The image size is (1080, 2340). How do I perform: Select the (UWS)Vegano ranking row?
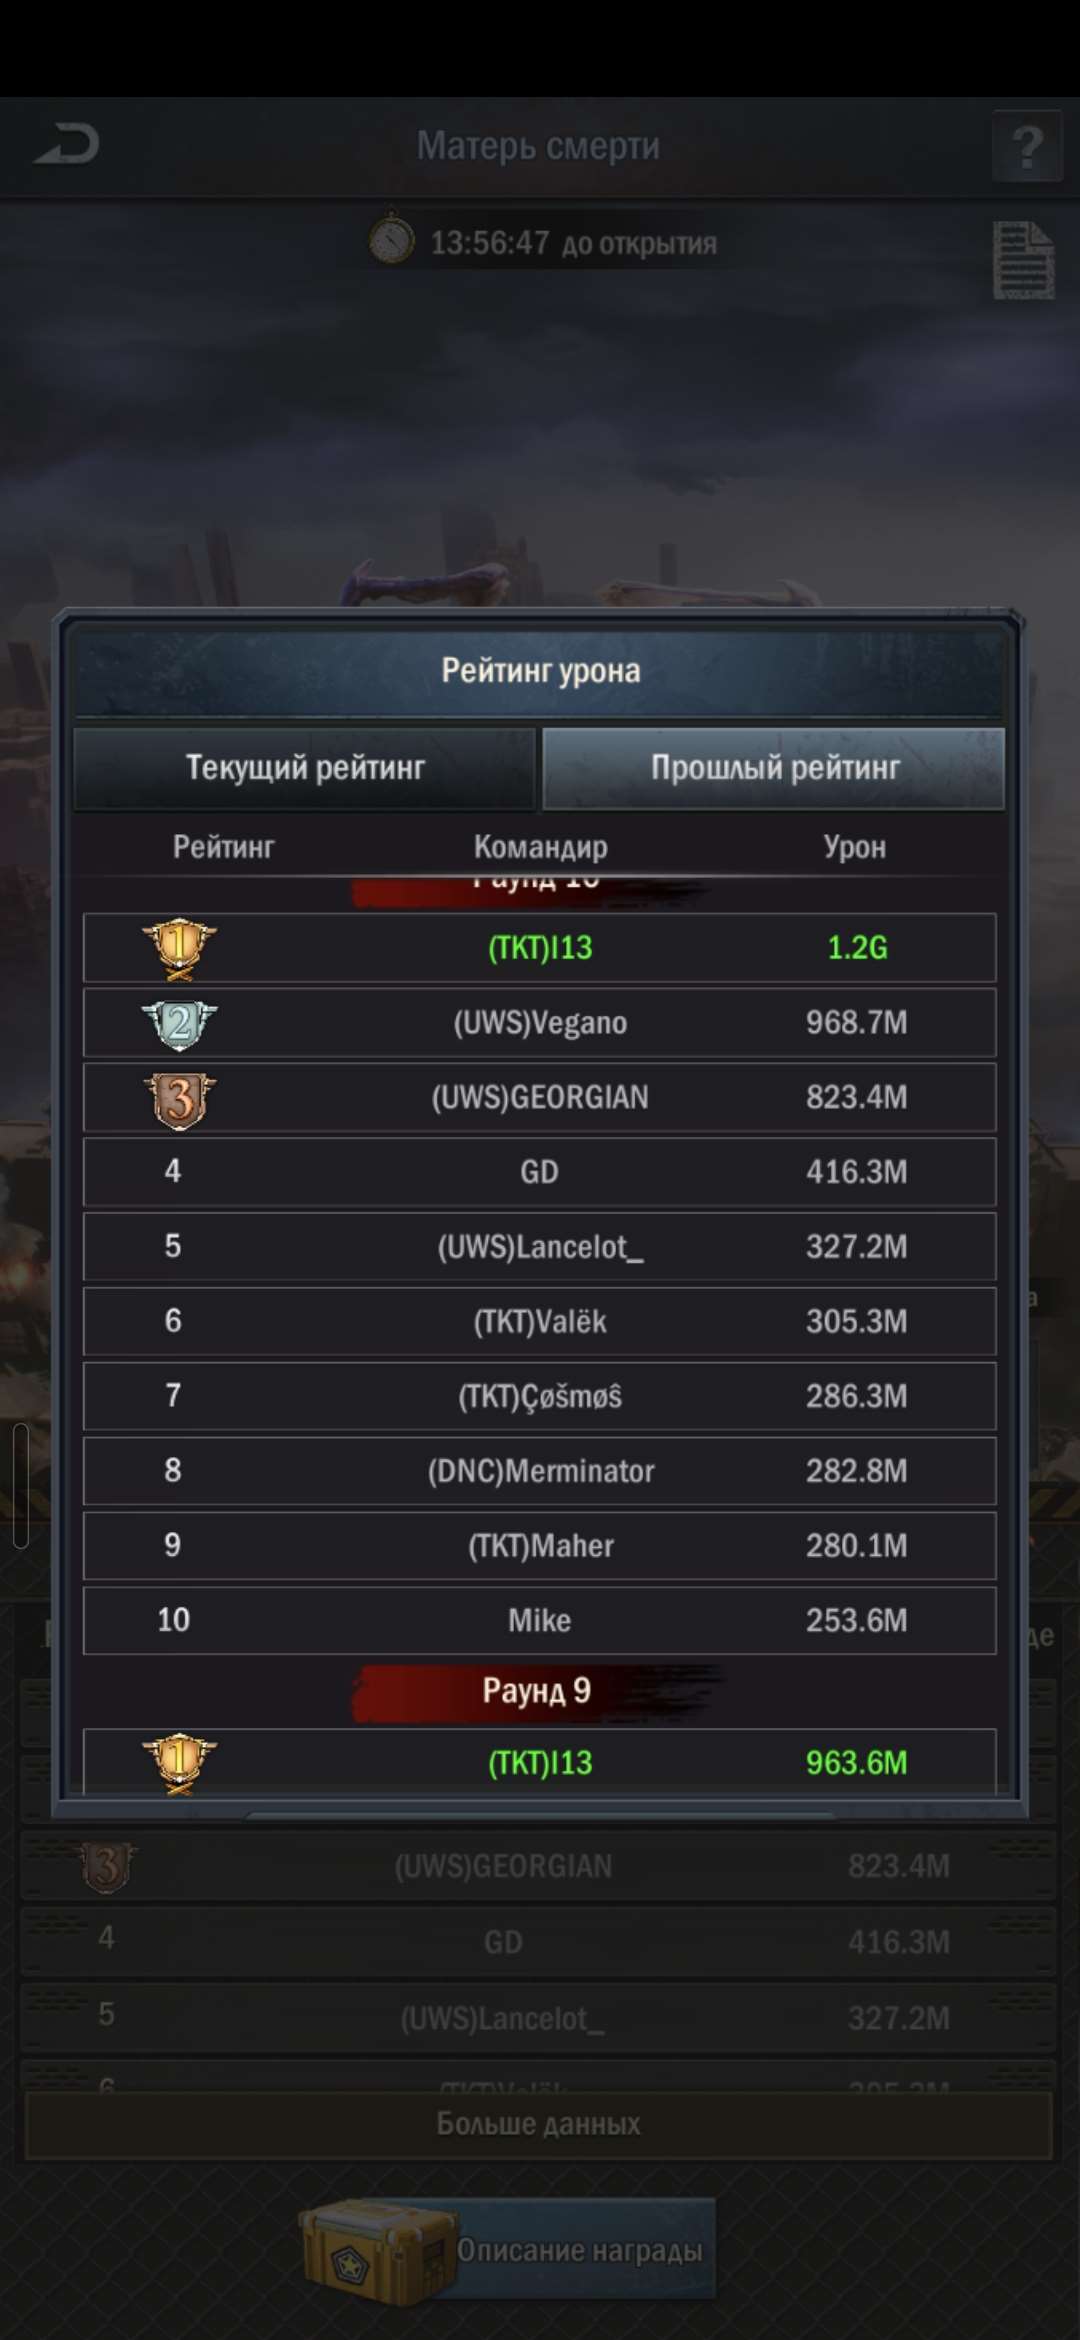(540, 1023)
